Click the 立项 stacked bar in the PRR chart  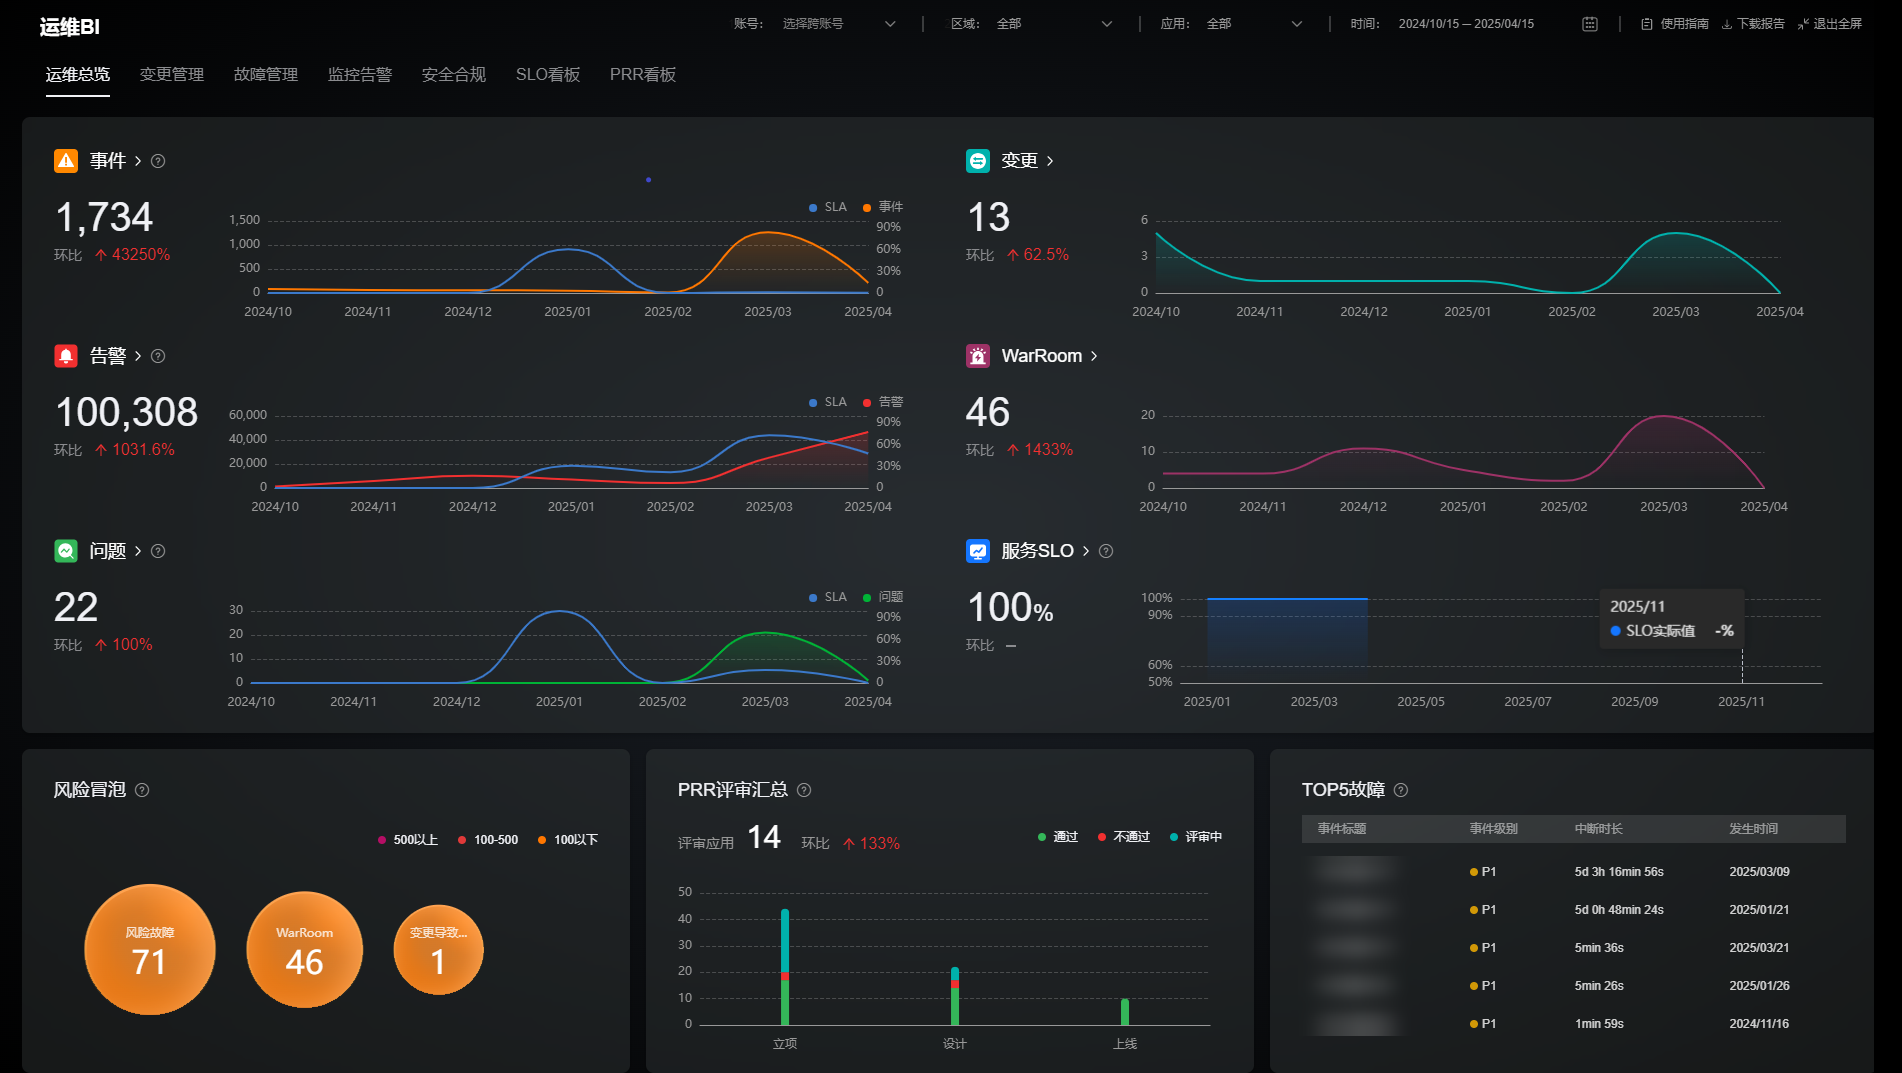(785, 967)
